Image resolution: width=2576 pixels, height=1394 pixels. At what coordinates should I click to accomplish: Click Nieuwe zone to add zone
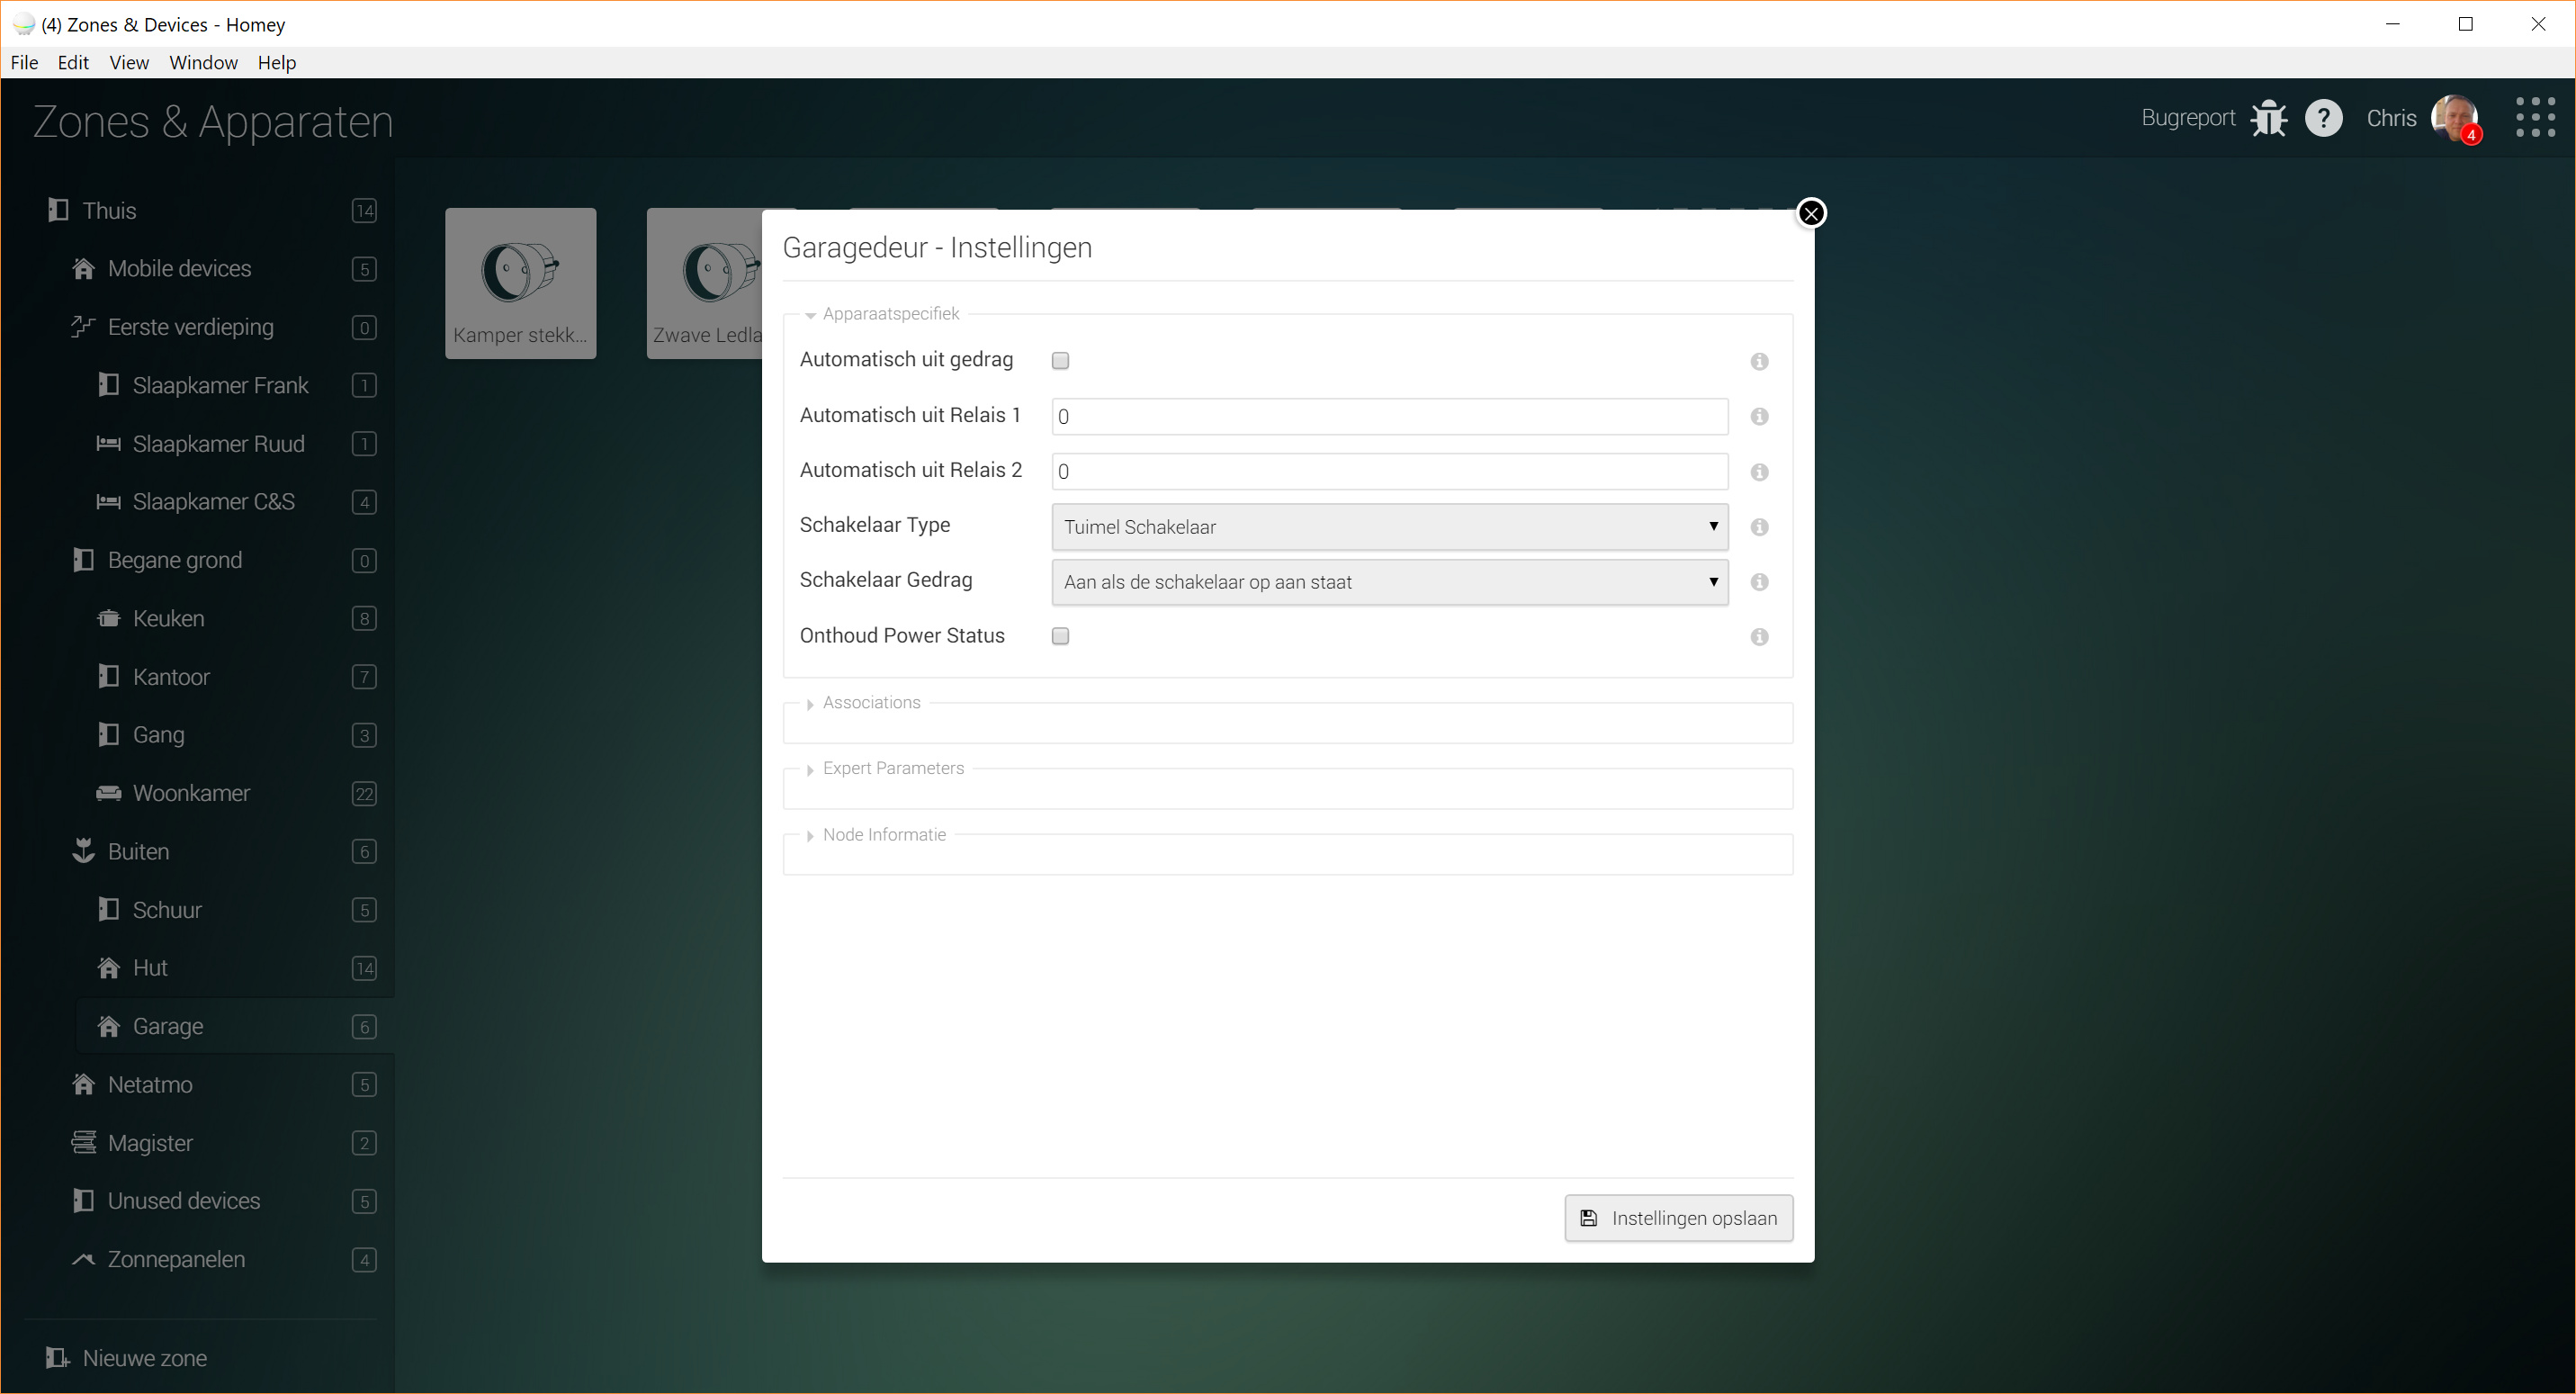[x=143, y=1358]
